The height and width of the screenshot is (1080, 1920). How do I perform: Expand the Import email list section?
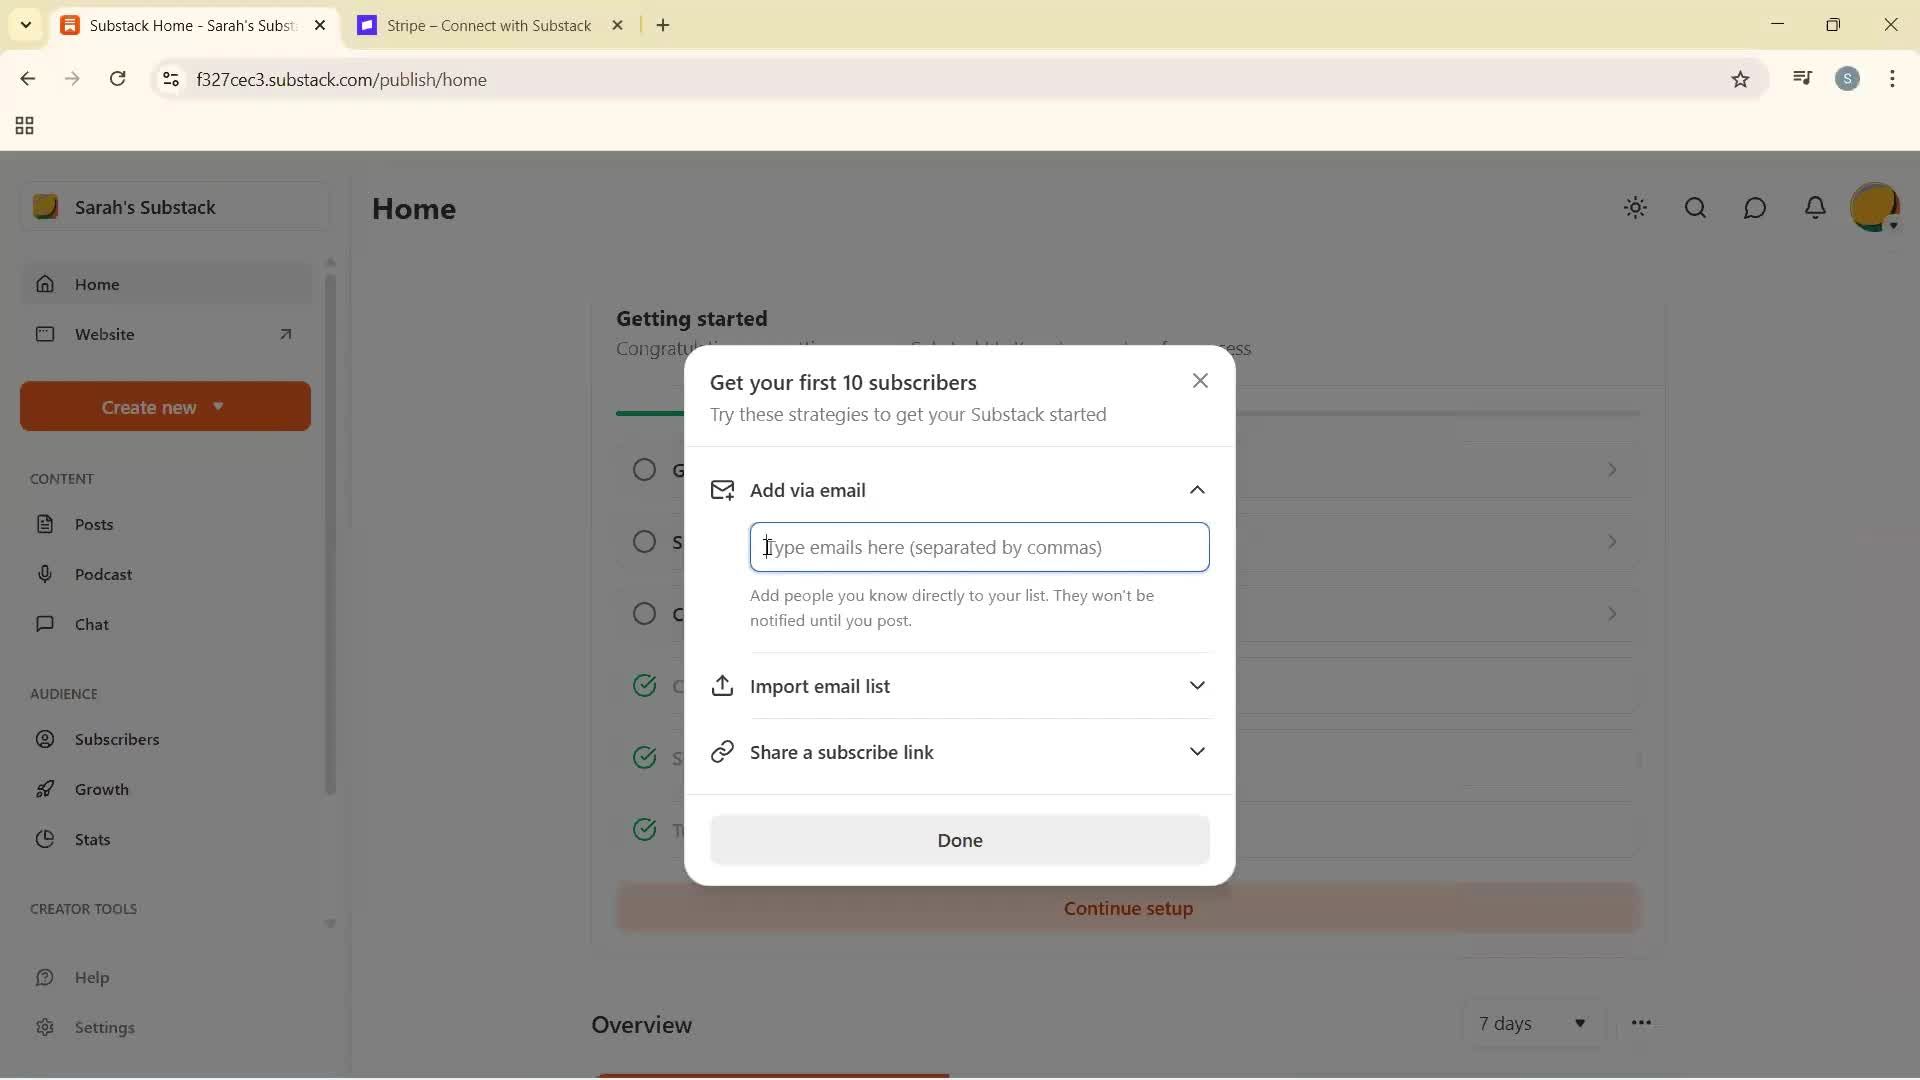1198,686
